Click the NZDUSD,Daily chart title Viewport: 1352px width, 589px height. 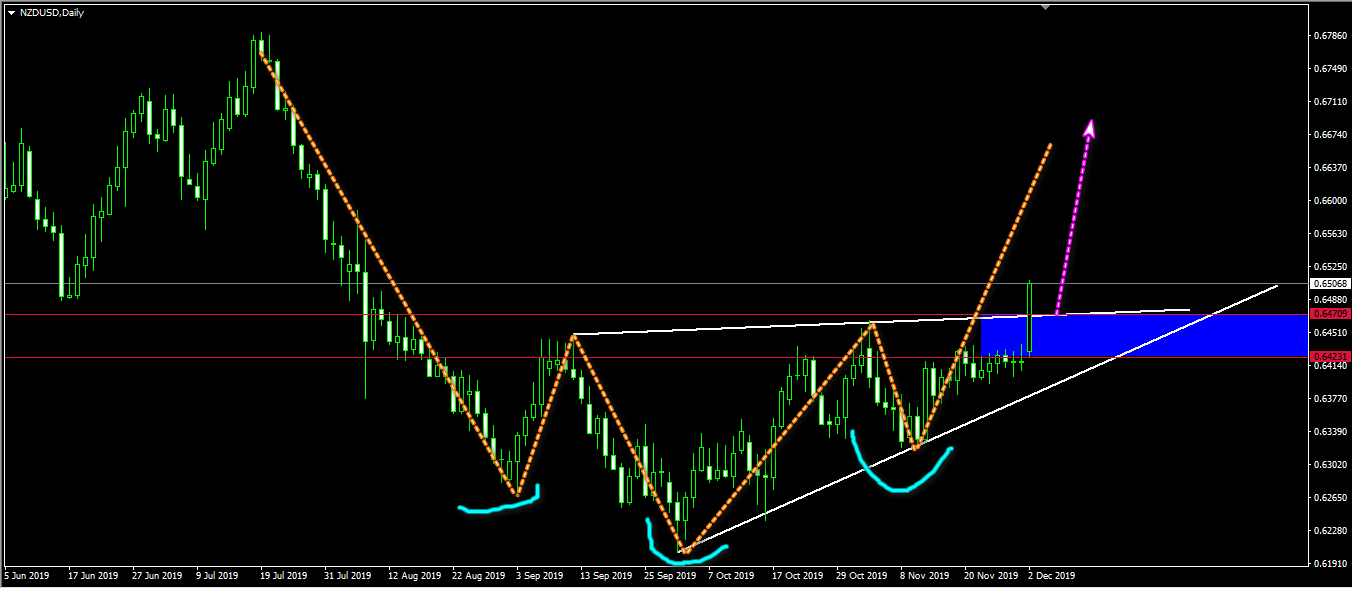(x=52, y=12)
